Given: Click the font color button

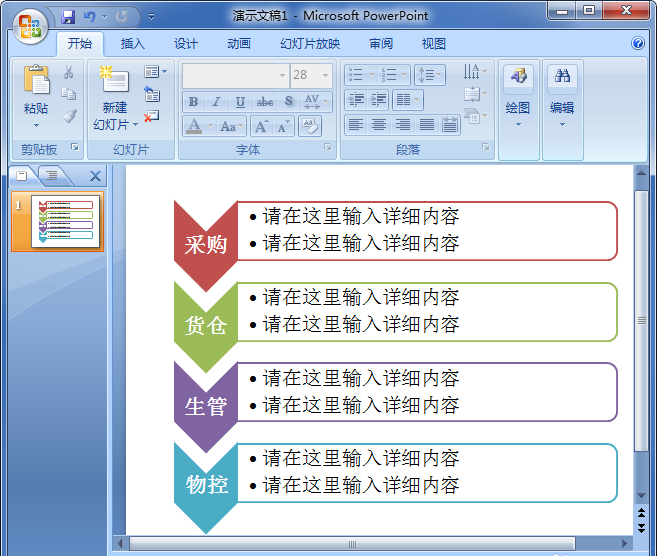Looking at the screenshot, I should point(194,126).
